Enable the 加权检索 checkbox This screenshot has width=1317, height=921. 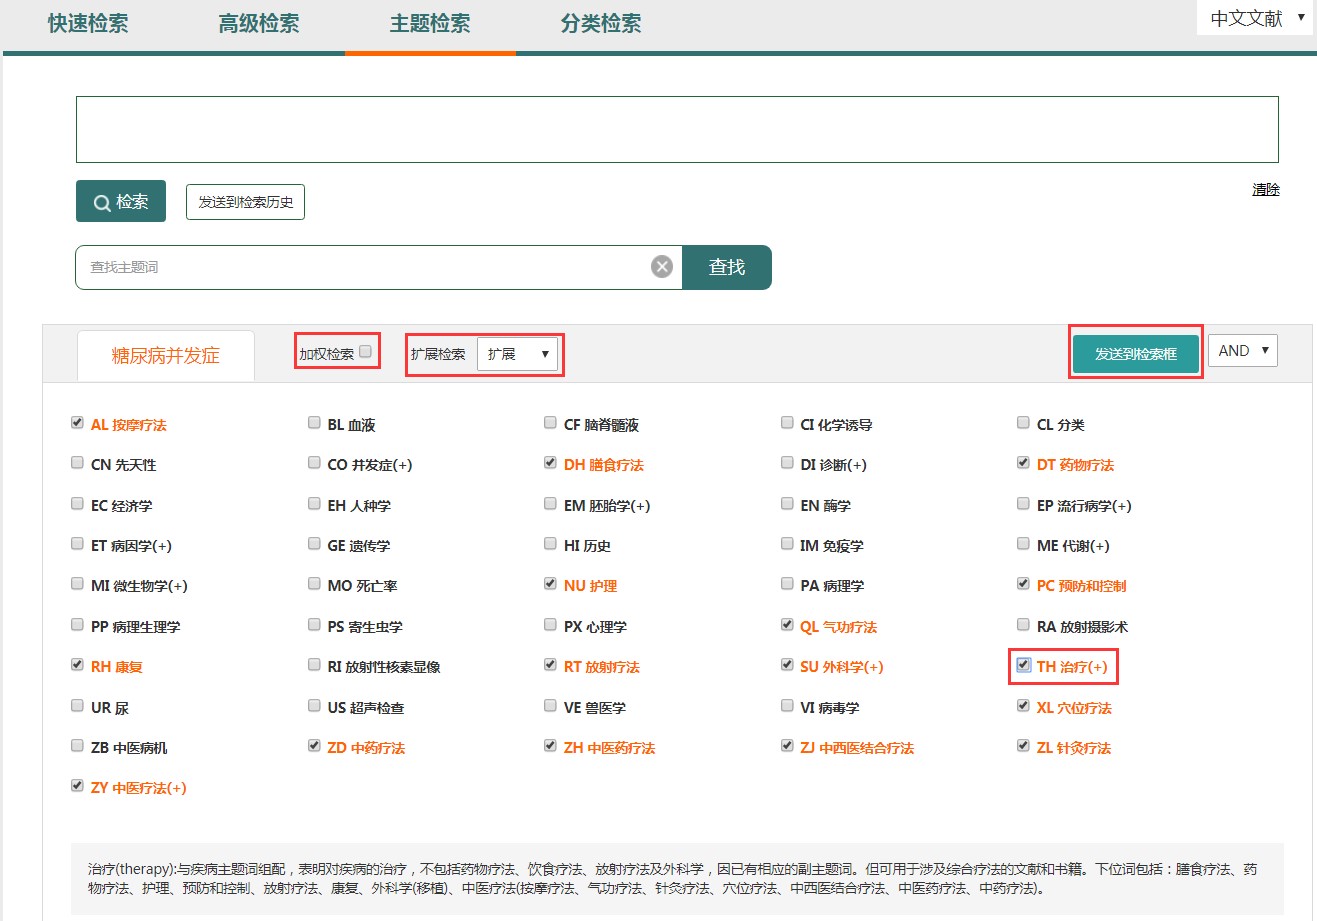tap(365, 352)
